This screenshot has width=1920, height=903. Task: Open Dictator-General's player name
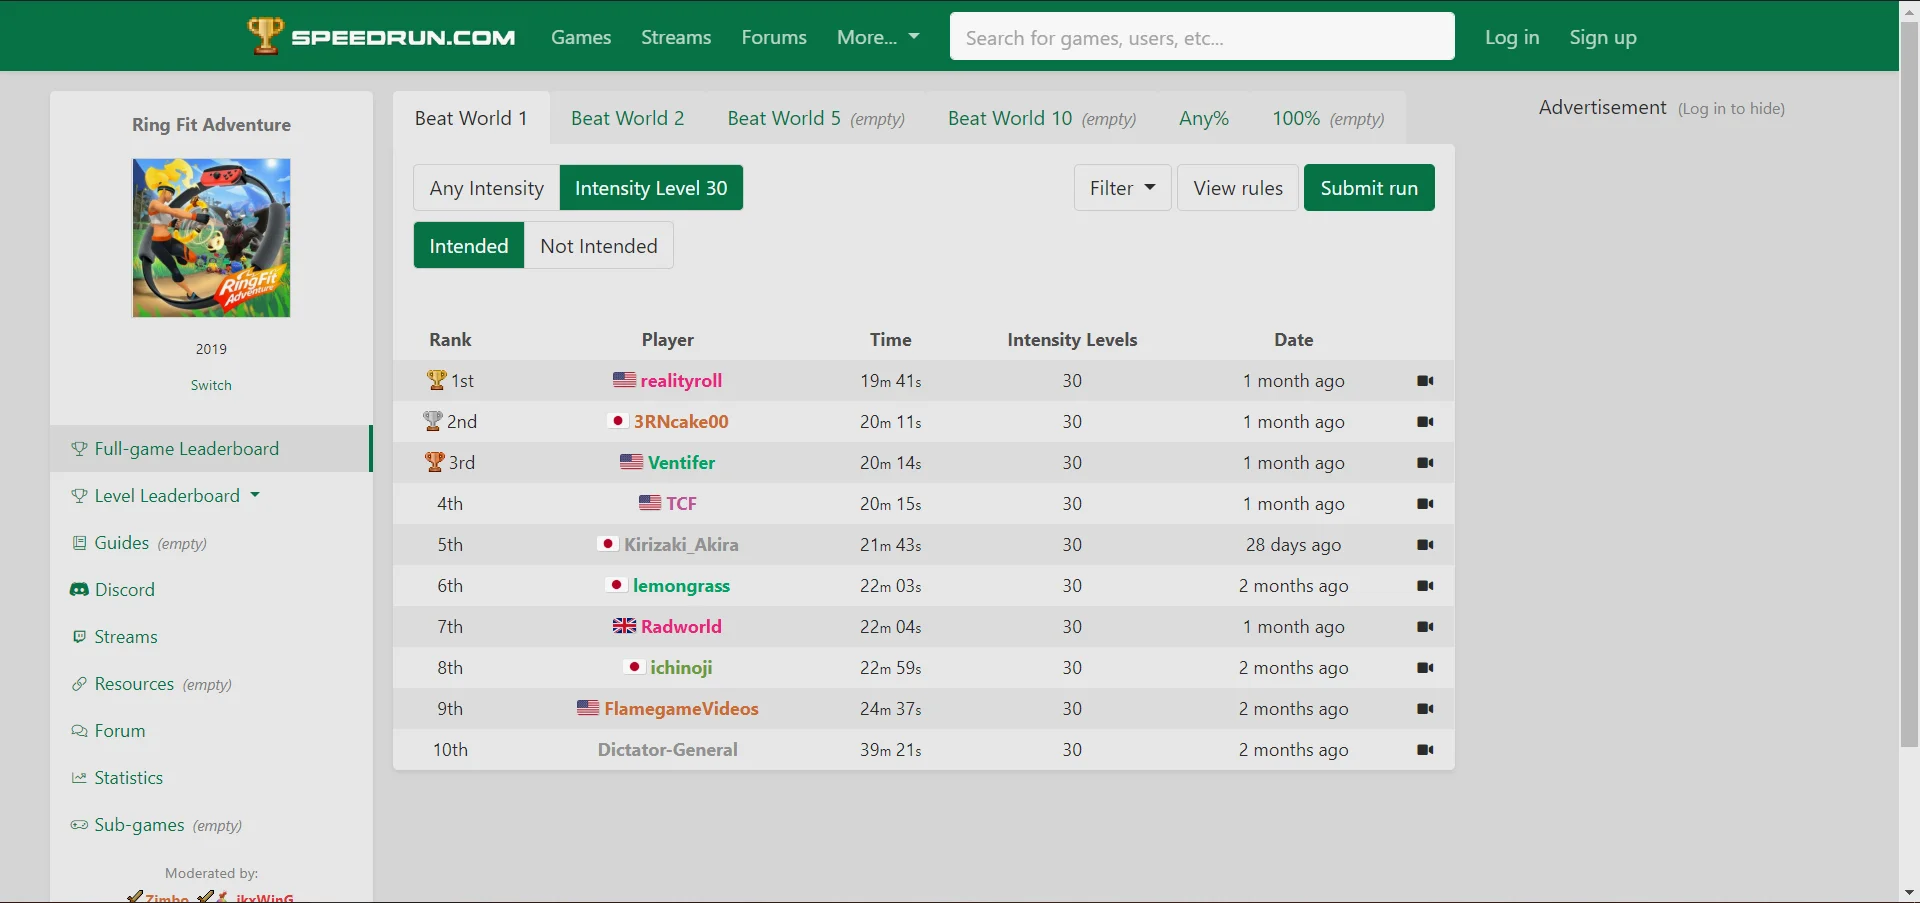tap(667, 750)
